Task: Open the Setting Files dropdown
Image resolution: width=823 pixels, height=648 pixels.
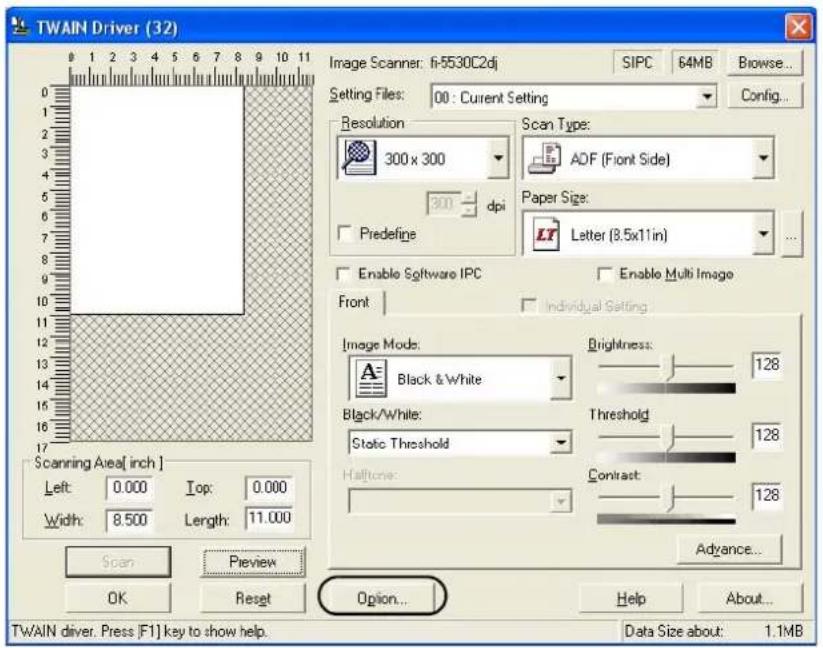Action: (707, 97)
